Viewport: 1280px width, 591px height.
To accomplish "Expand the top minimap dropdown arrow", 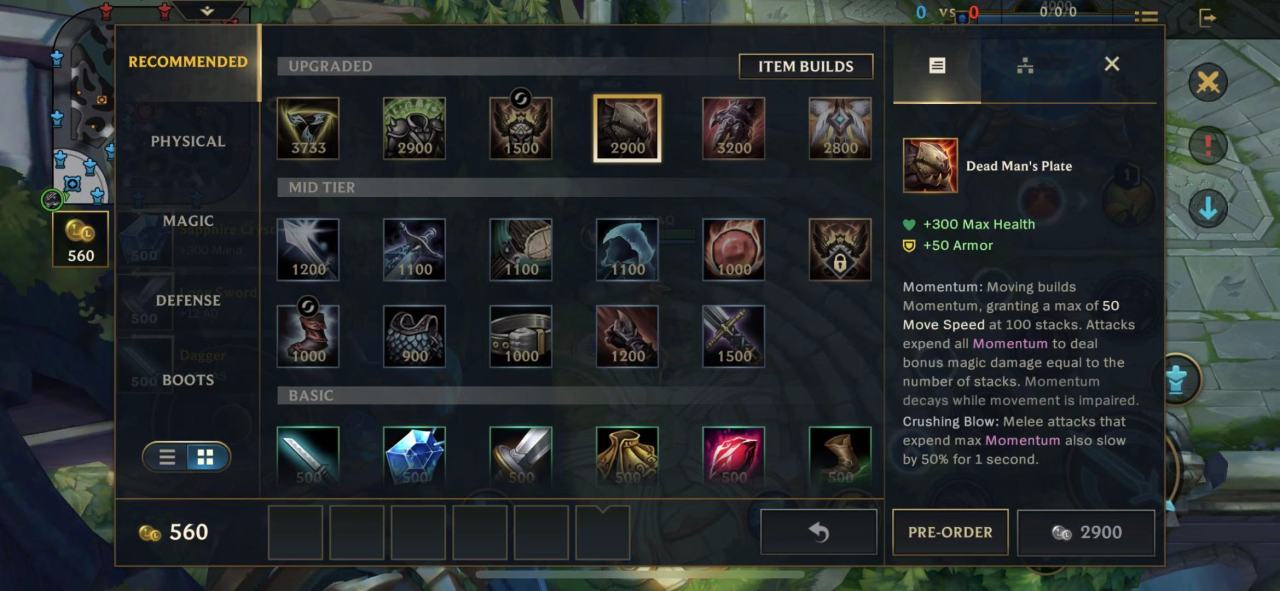I will (208, 10).
